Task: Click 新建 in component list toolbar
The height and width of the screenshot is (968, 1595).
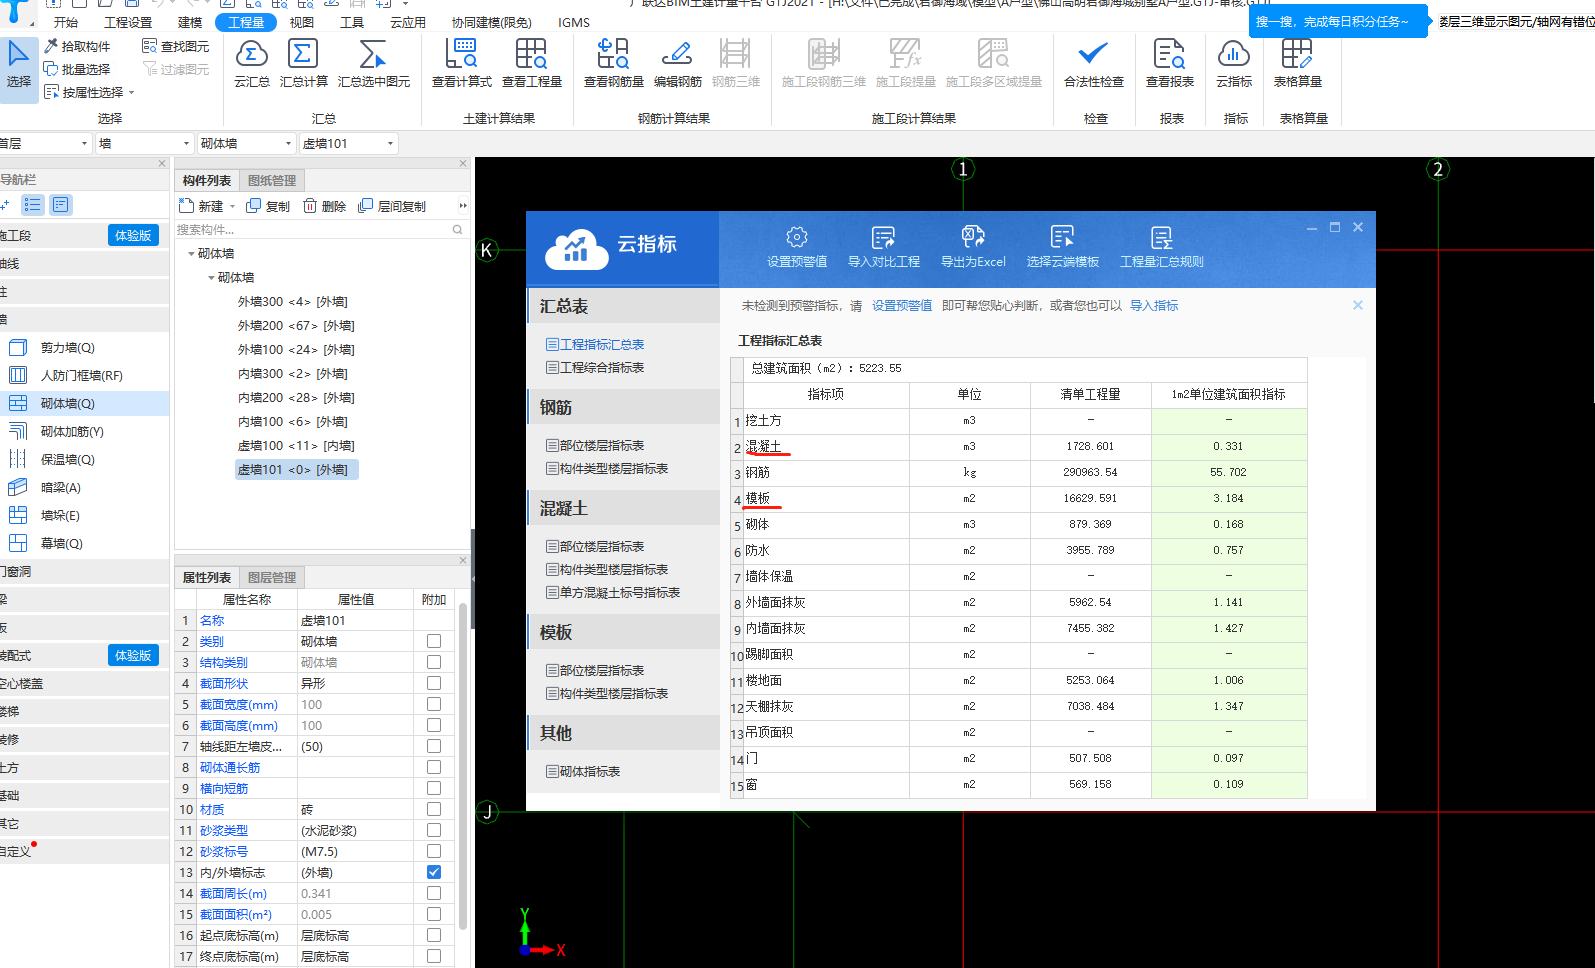Action: pyautogui.click(x=202, y=206)
